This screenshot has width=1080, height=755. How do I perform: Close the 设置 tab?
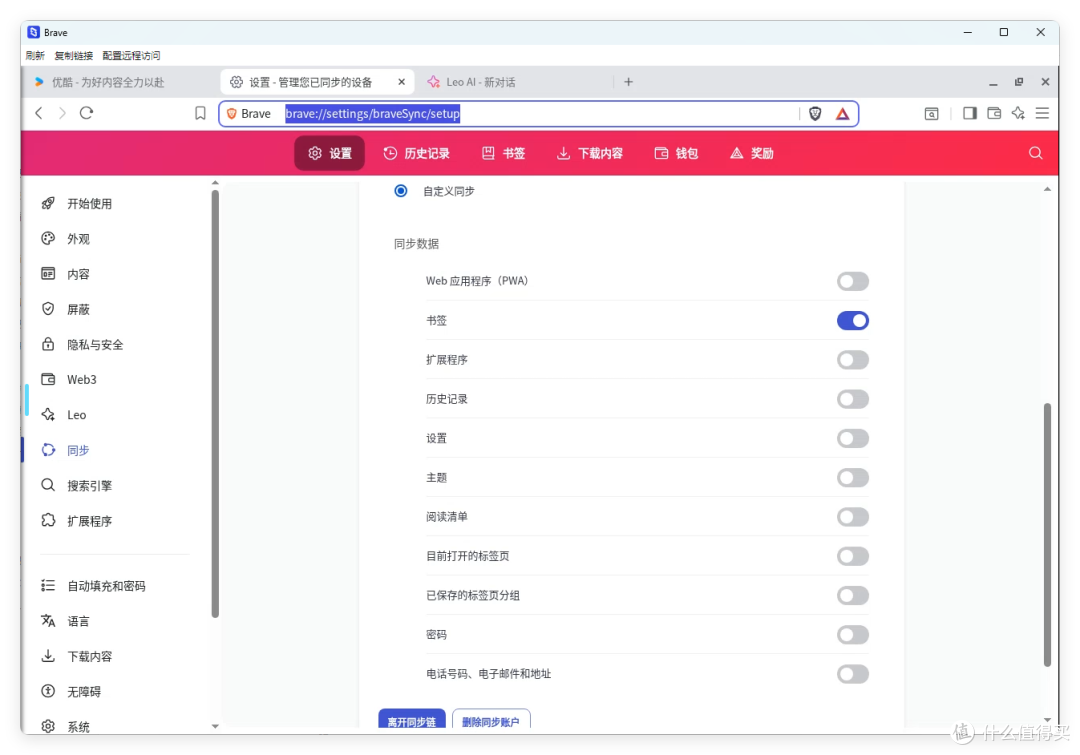(402, 82)
